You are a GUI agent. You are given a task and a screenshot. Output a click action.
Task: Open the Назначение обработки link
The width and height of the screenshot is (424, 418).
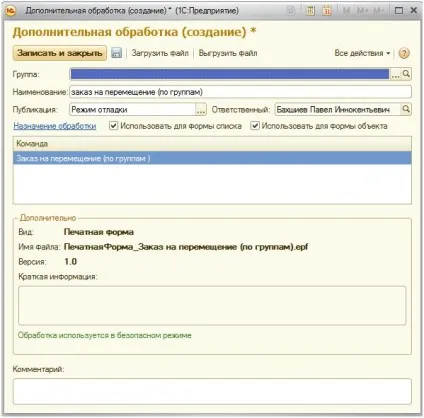(x=55, y=126)
